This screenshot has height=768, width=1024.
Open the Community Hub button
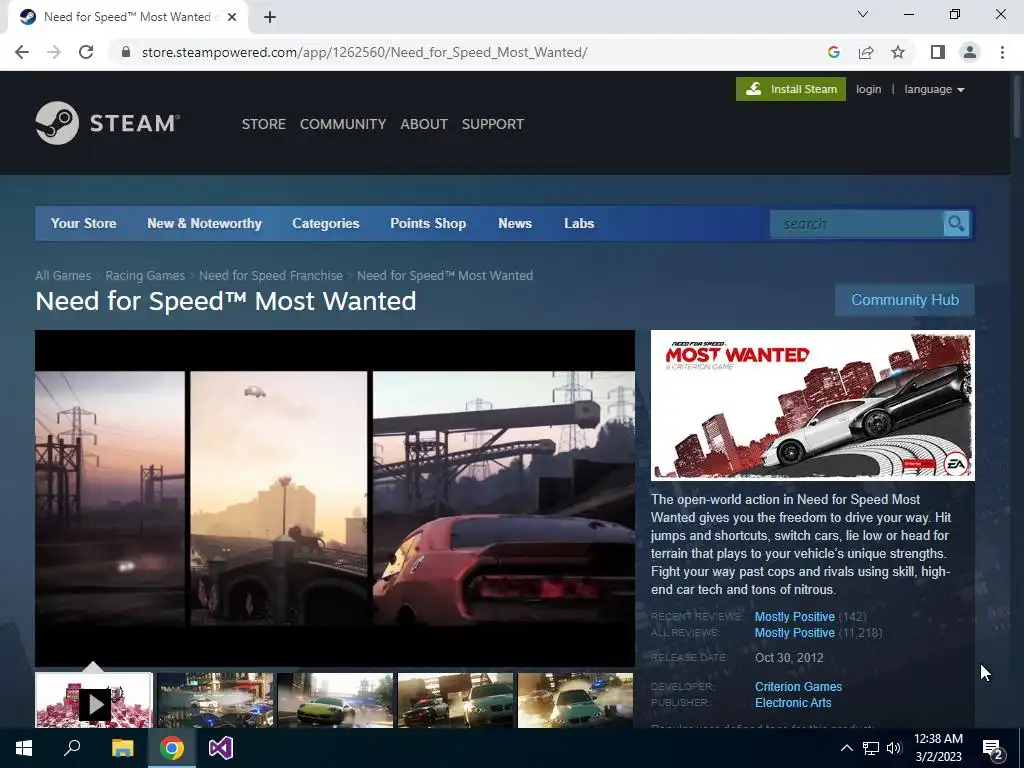[x=904, y=300]
